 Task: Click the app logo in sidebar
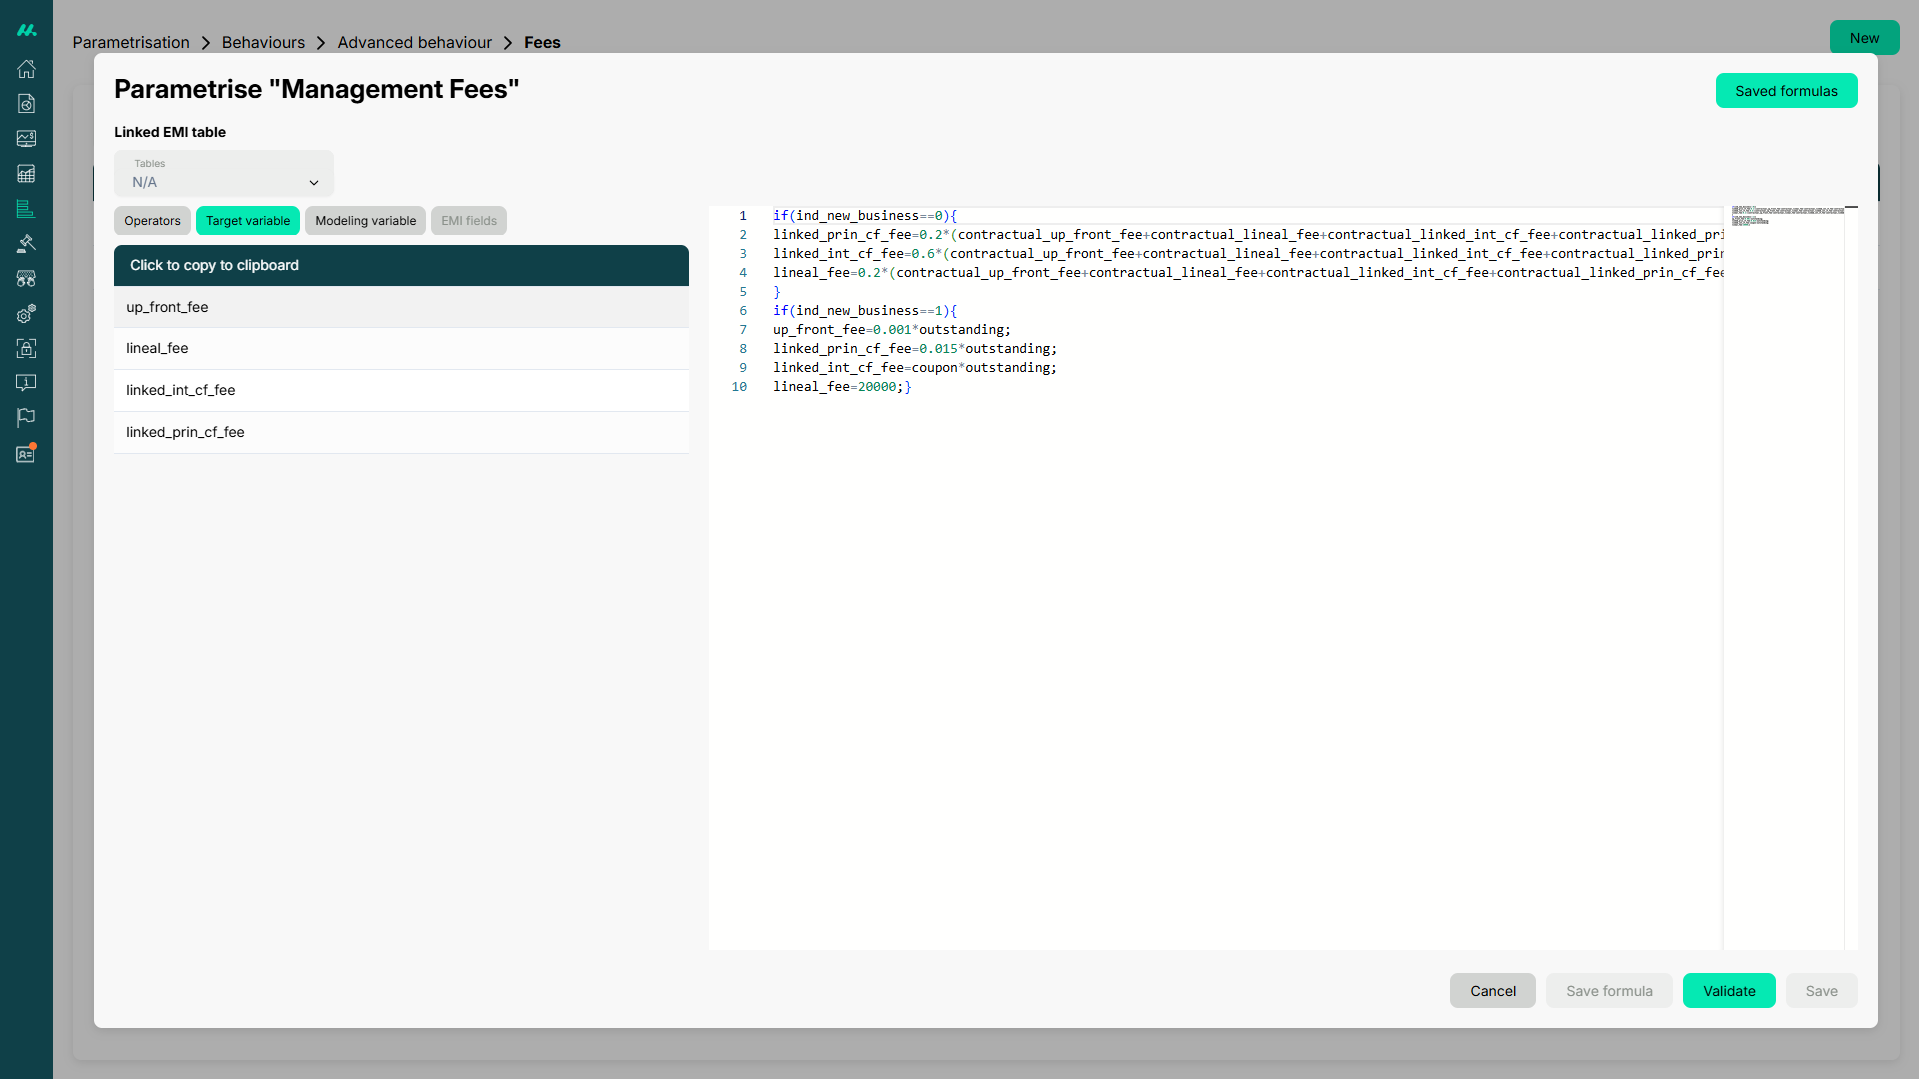point(27,30)
